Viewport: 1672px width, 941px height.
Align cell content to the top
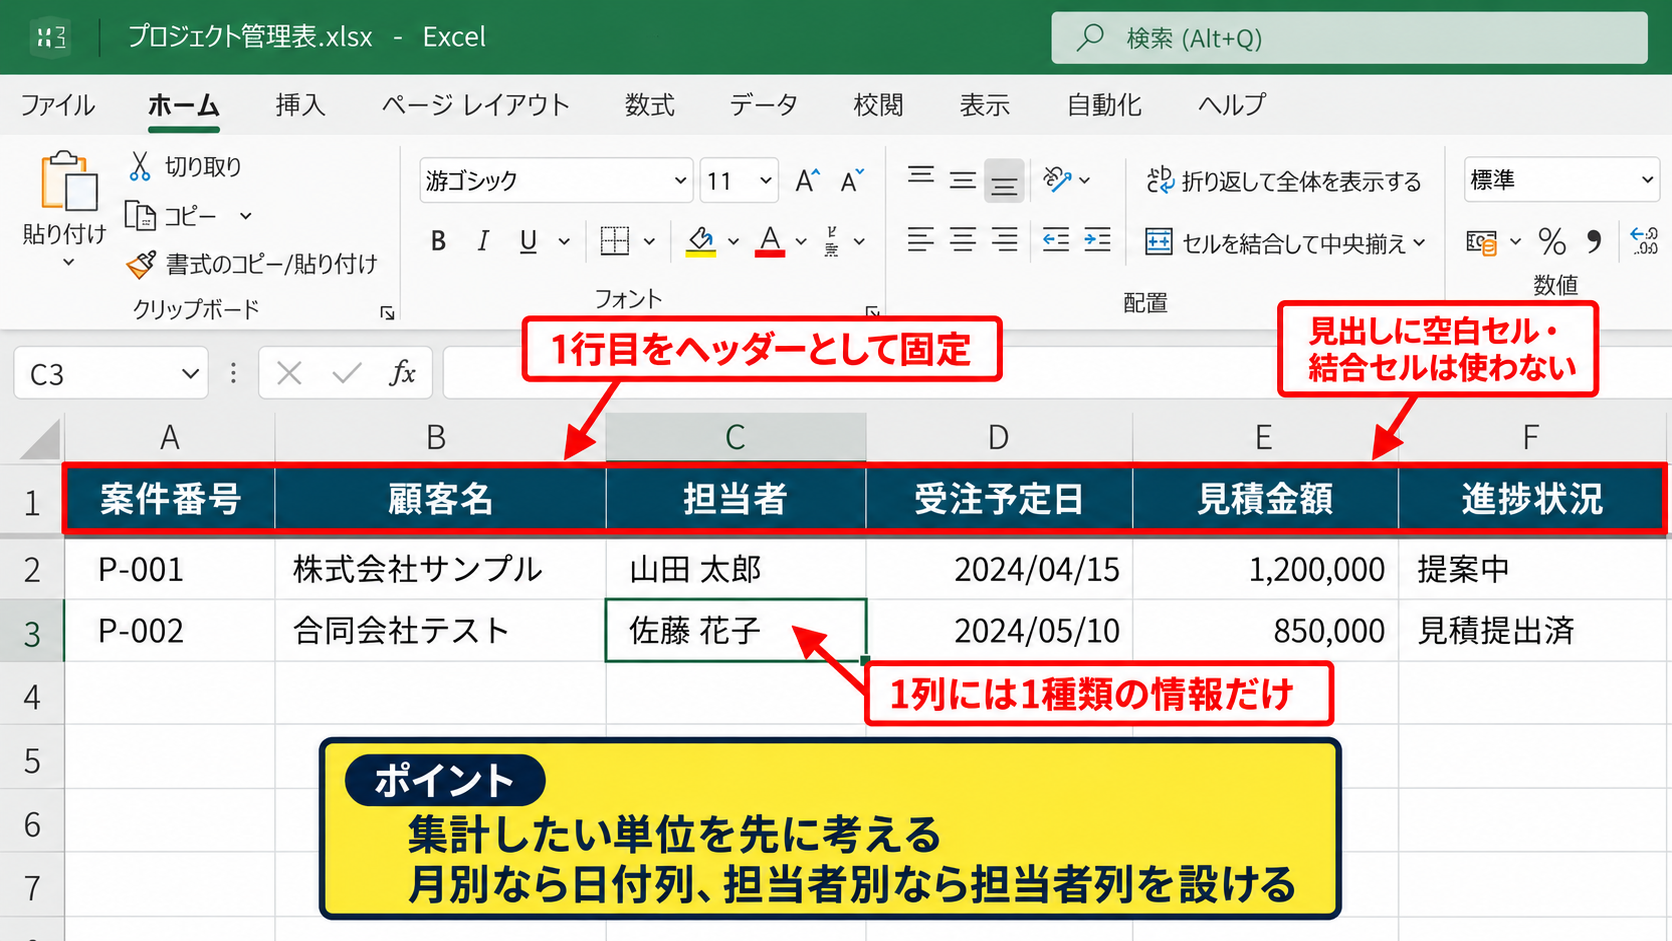coord(921,178)
